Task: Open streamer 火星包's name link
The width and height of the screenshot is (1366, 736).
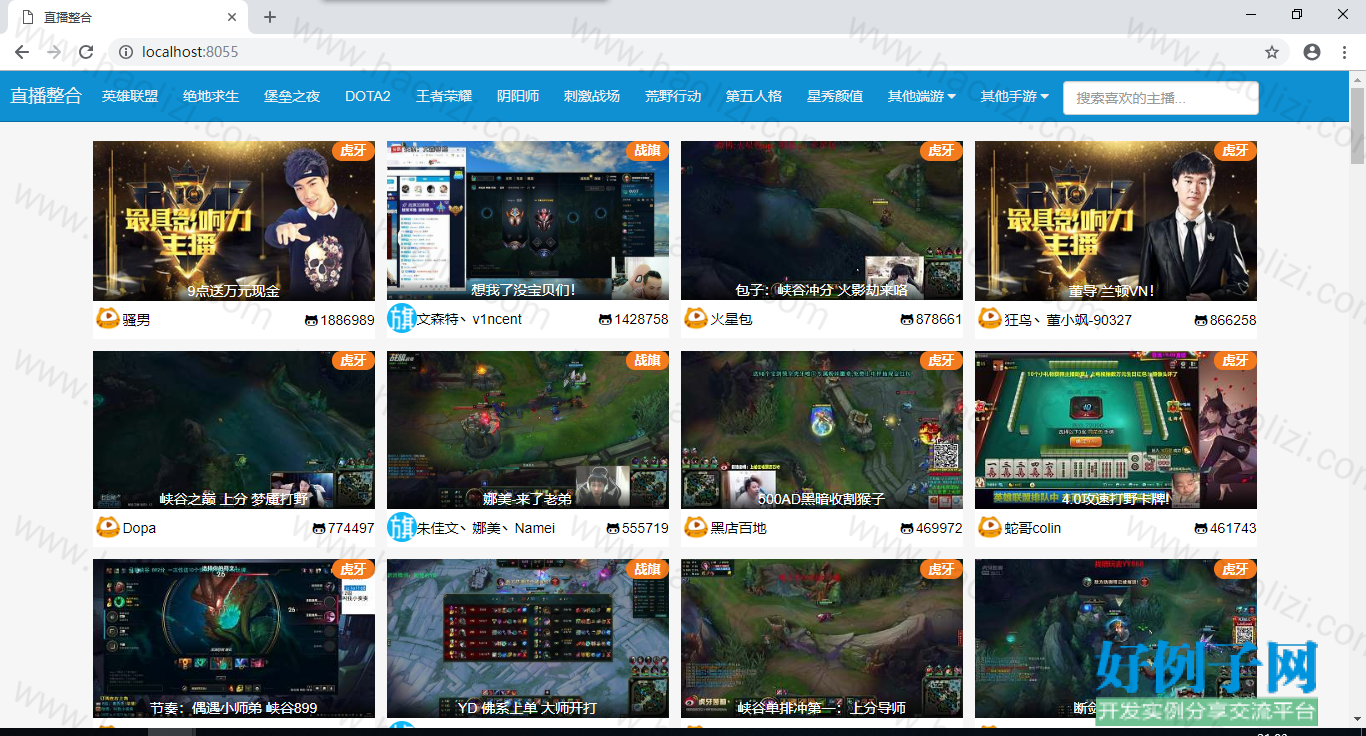Action: point(731,320)
